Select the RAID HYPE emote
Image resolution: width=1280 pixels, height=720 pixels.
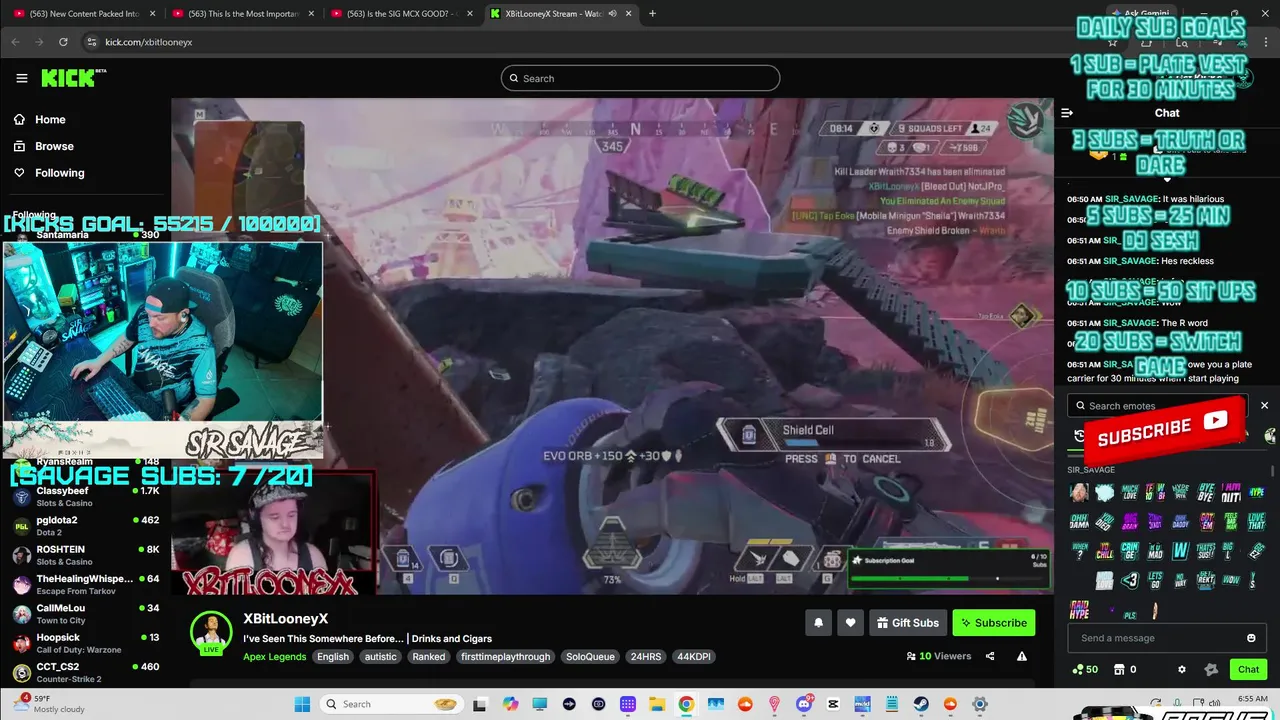coord(1080,610)
